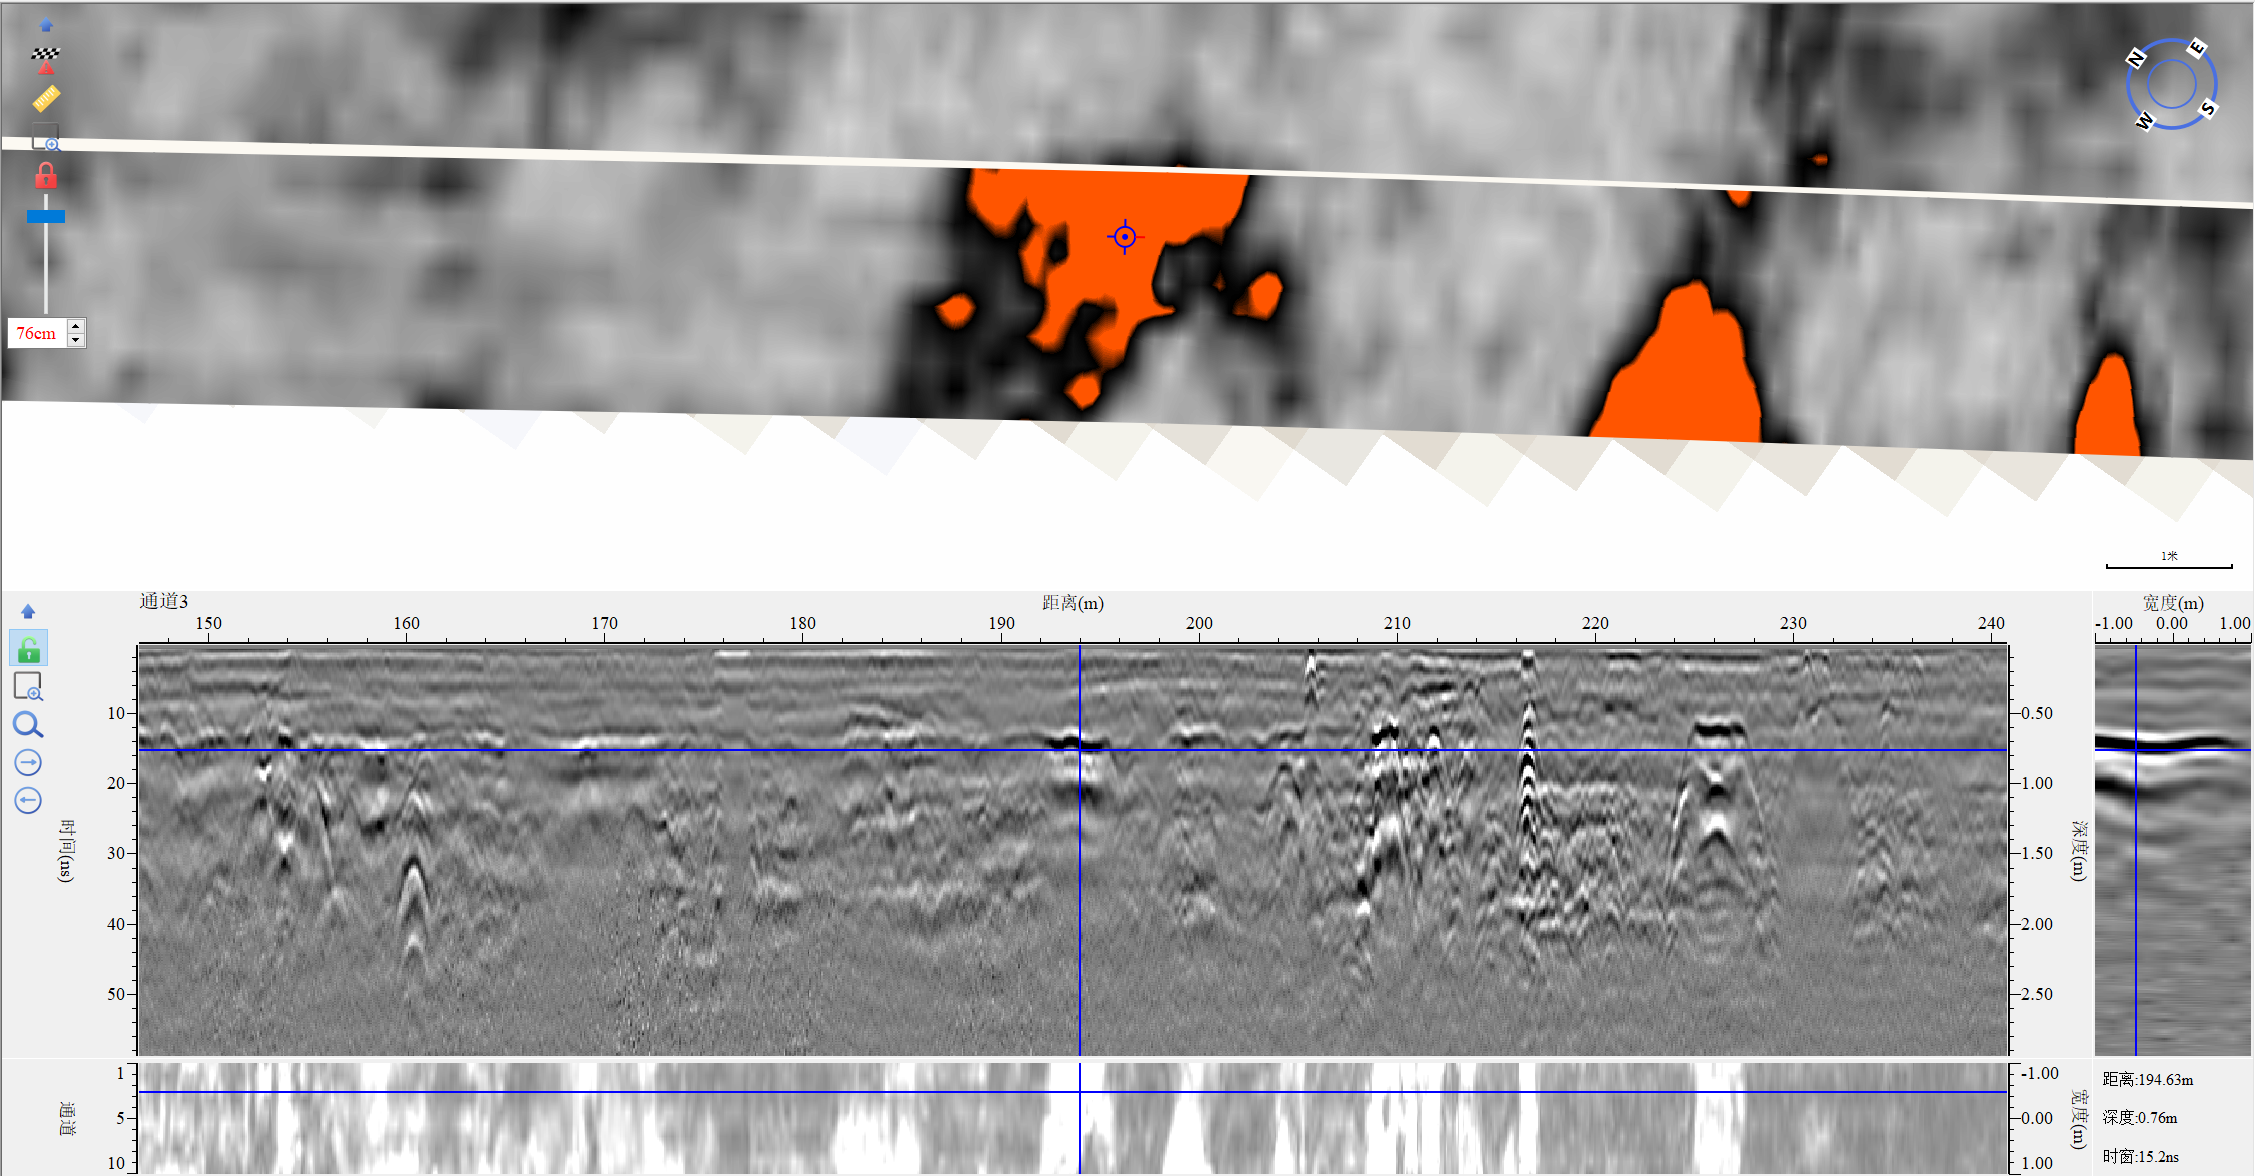2255x1176 pixels.
Task: Click the crosshair target marker on the orange anomaly
Action: click(1124, 237)
